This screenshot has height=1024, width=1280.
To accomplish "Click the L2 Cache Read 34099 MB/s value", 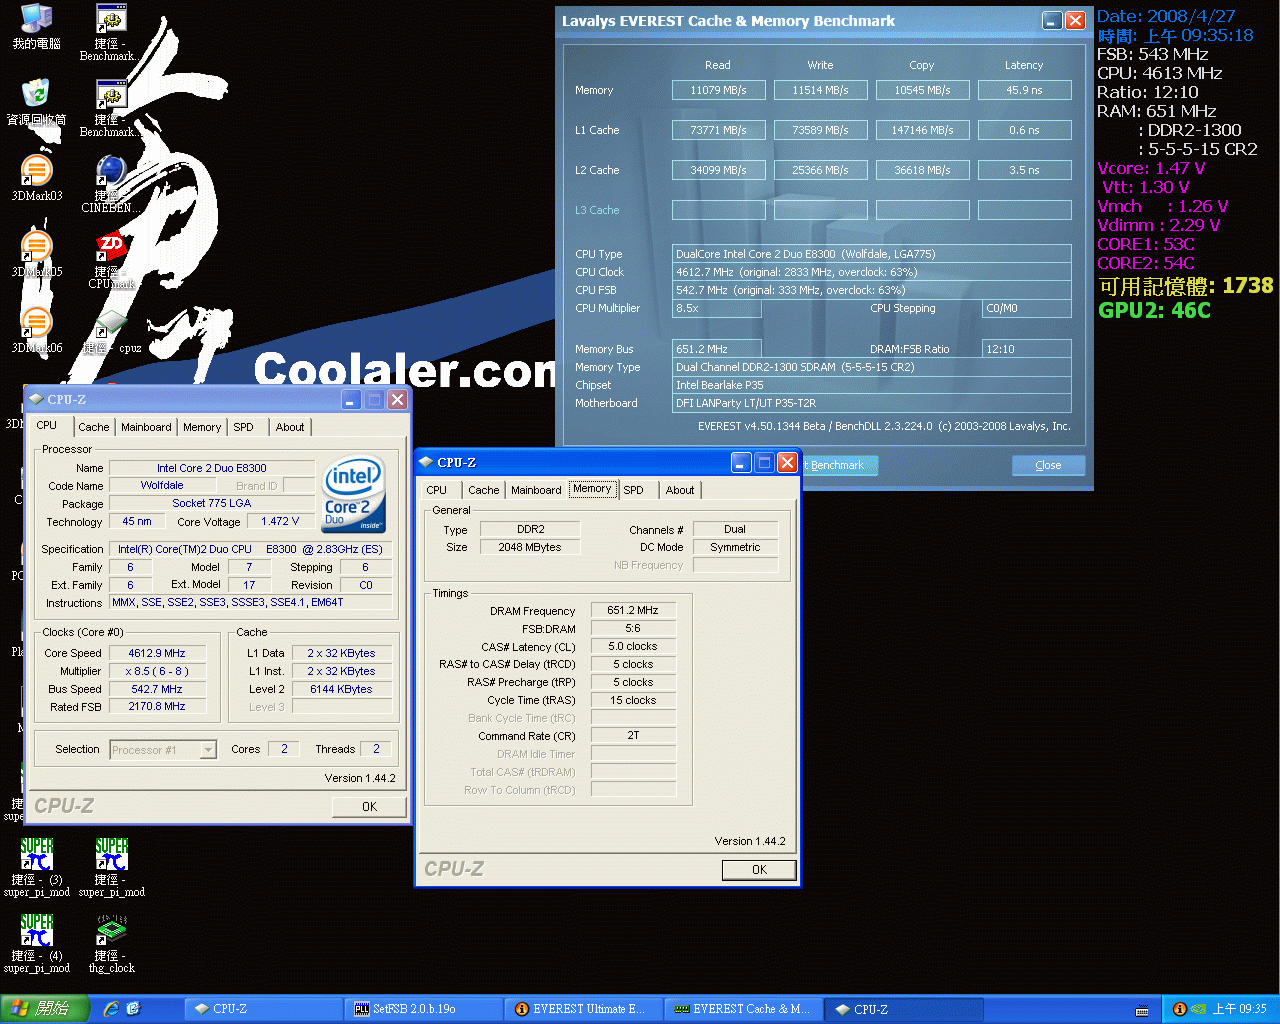I will coord(719,170).
